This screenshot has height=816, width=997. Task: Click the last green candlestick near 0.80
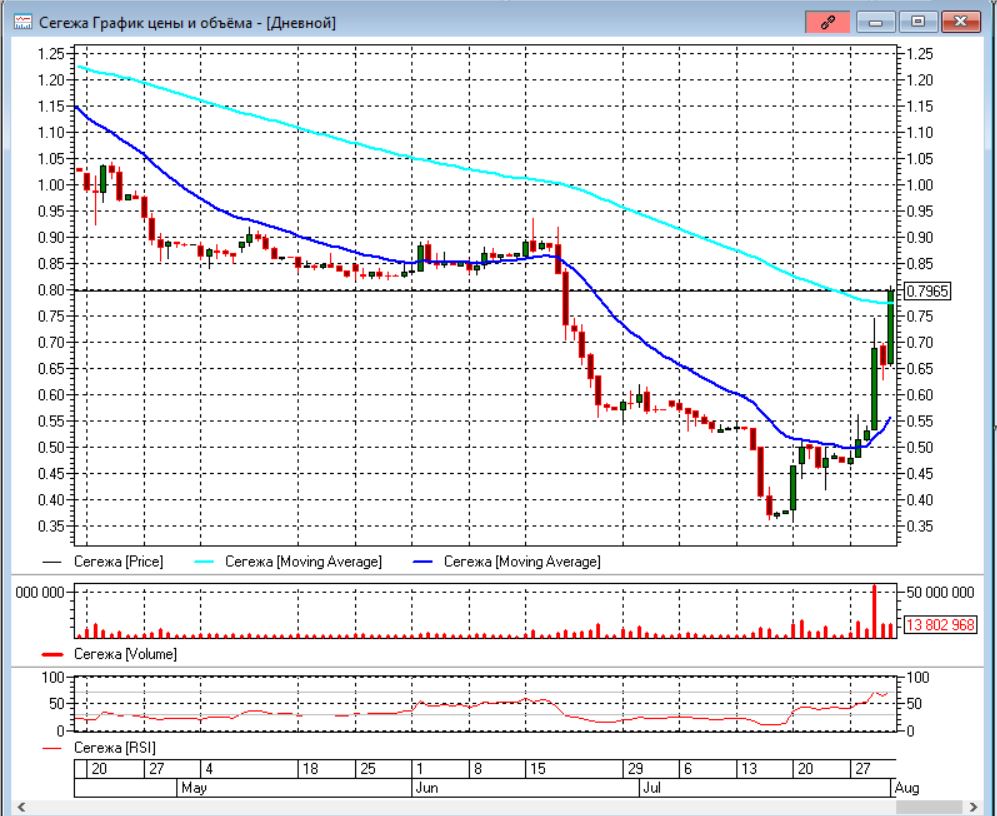point(891,327)
